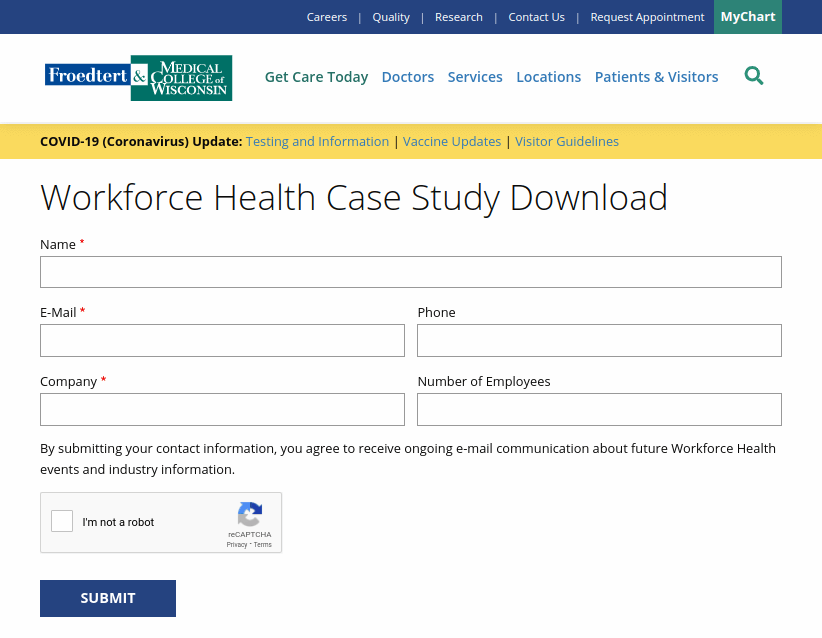The height and width of the screenshot is (638, 822).
Task: Click the COVID-19 (Coronavirus) Update label
Action: point(141,142)
